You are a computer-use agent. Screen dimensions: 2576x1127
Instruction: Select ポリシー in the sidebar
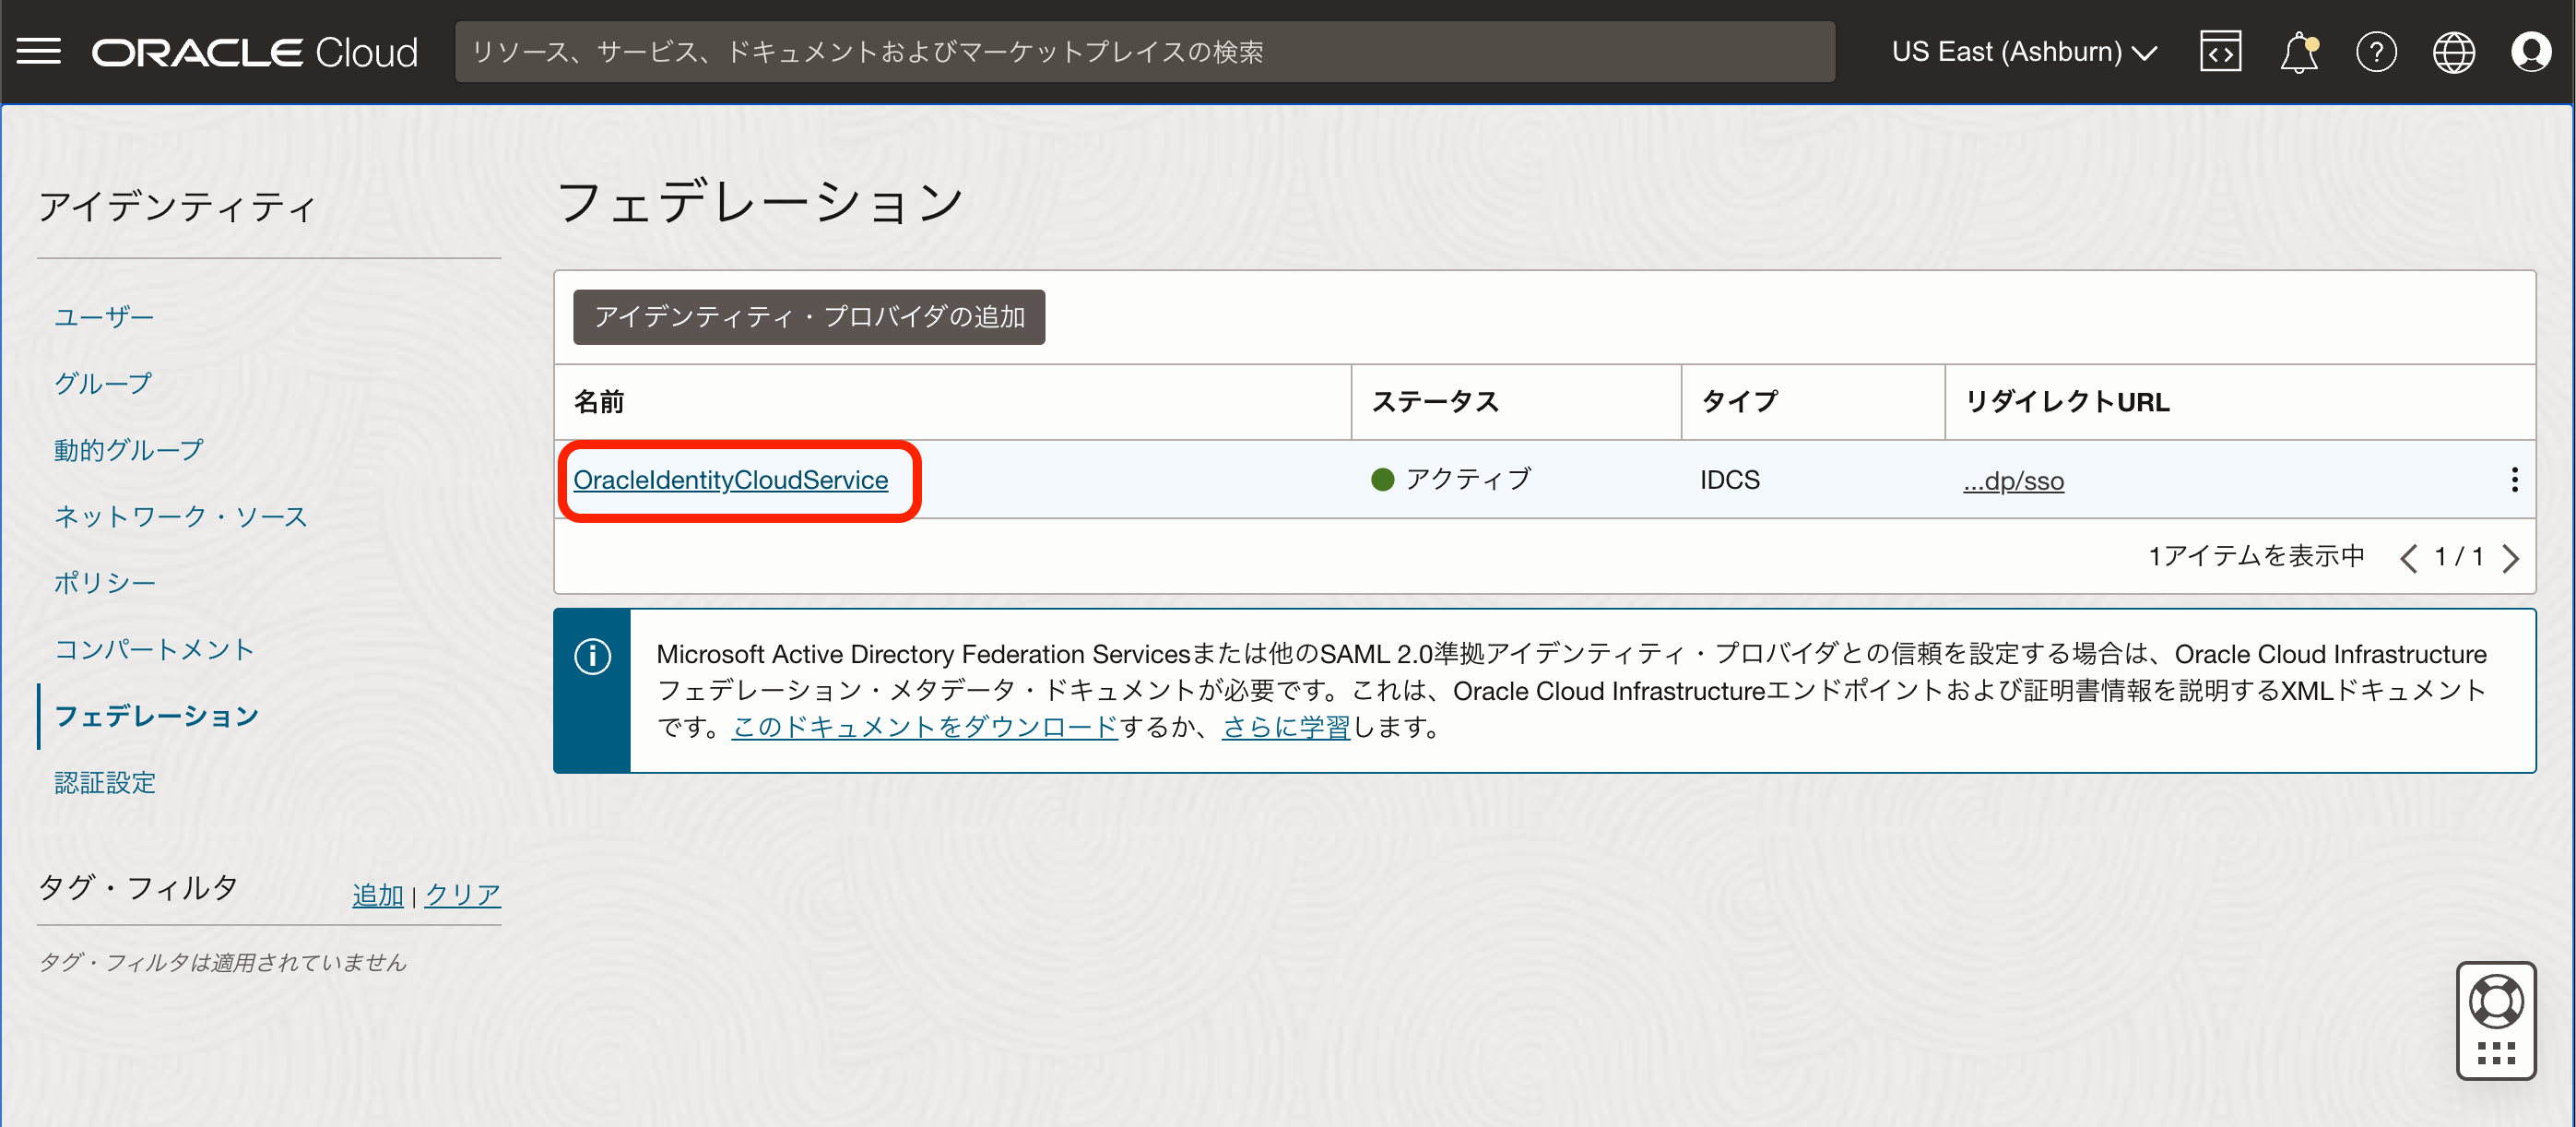105,583
